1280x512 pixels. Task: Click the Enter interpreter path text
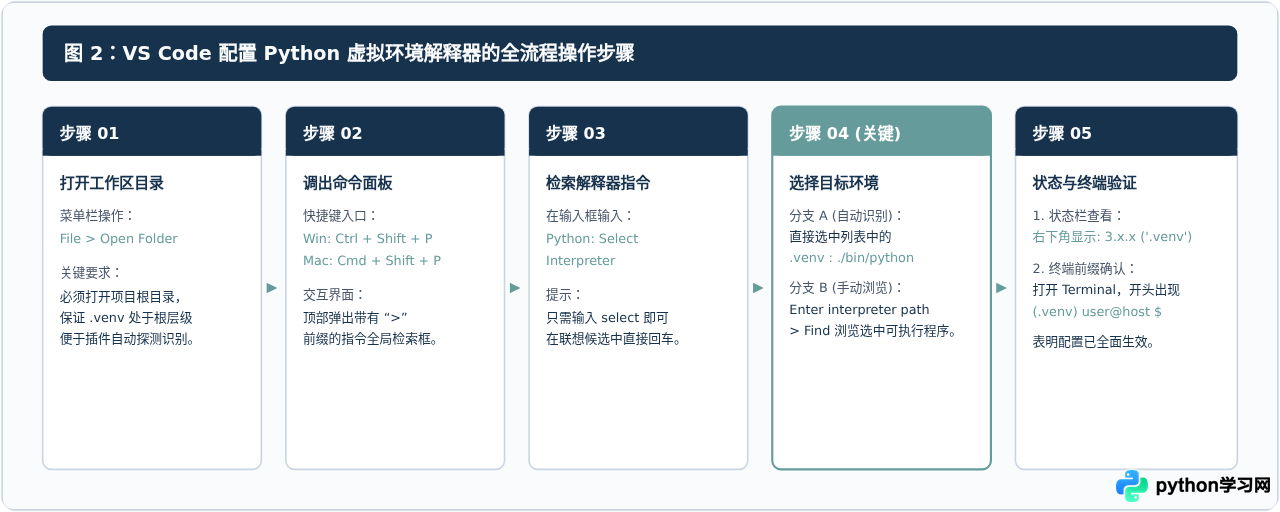(859, 310)
